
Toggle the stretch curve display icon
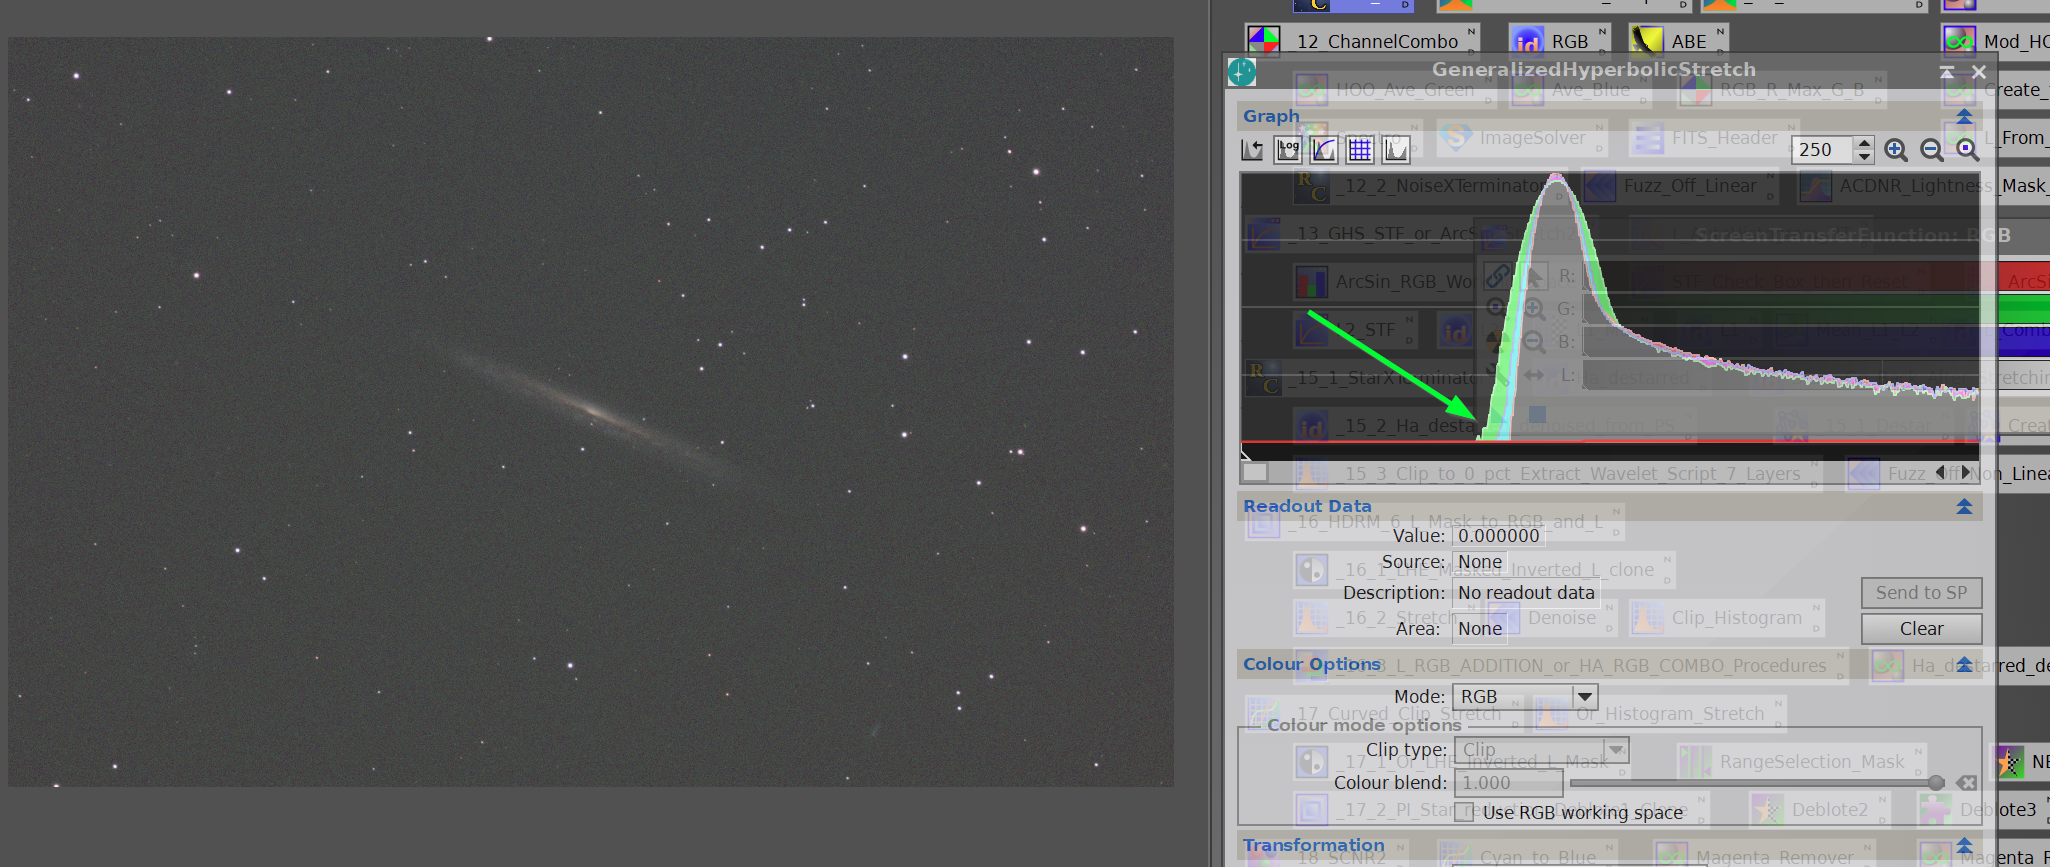click(x=1324, y=150)
